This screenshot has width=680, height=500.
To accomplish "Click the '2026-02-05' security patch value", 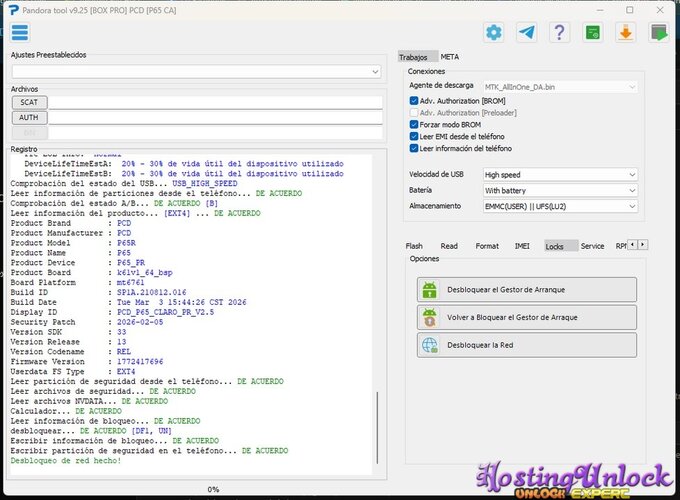I will point(140,322).
